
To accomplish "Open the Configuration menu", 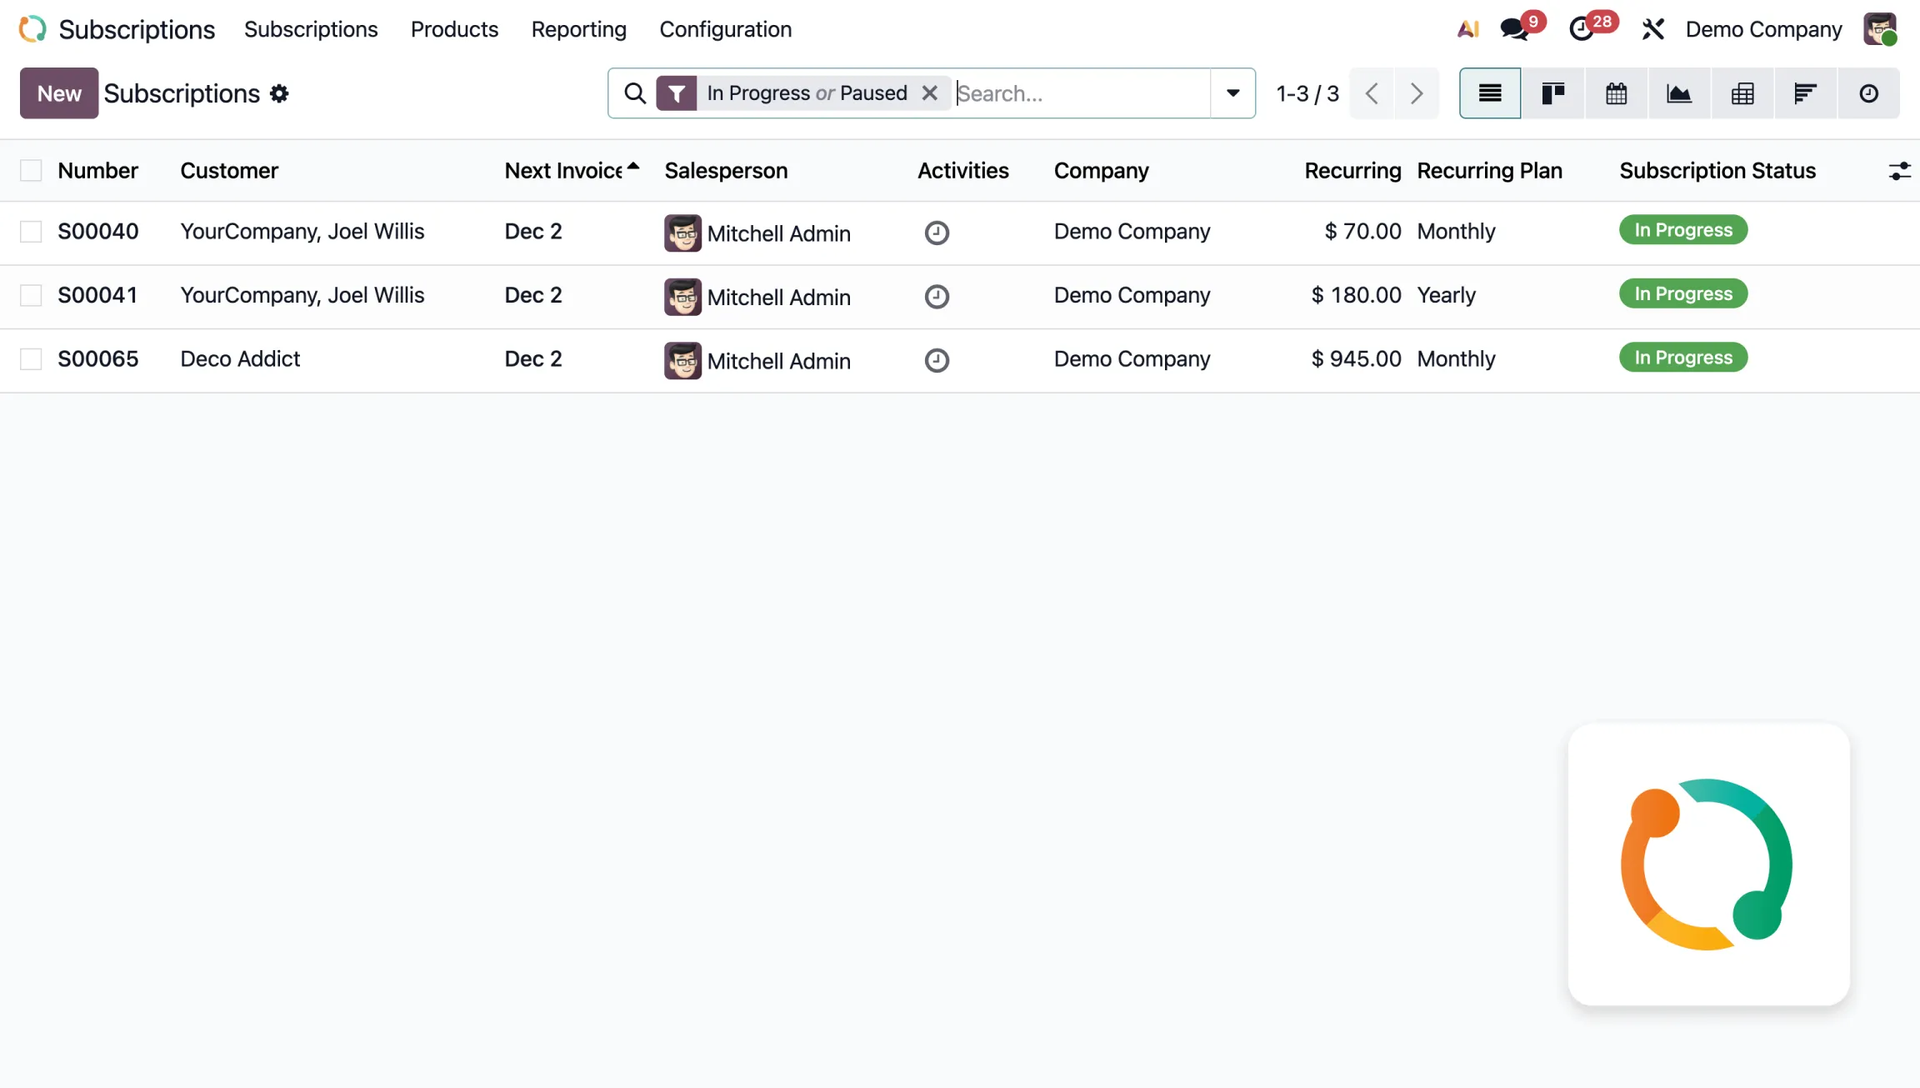I will [x=725, y=29].
